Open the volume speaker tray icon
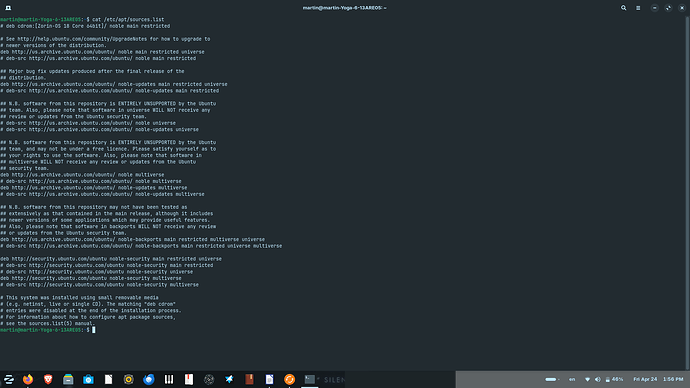The width and height of the screenshot is (690, 388). click(598, 379)
